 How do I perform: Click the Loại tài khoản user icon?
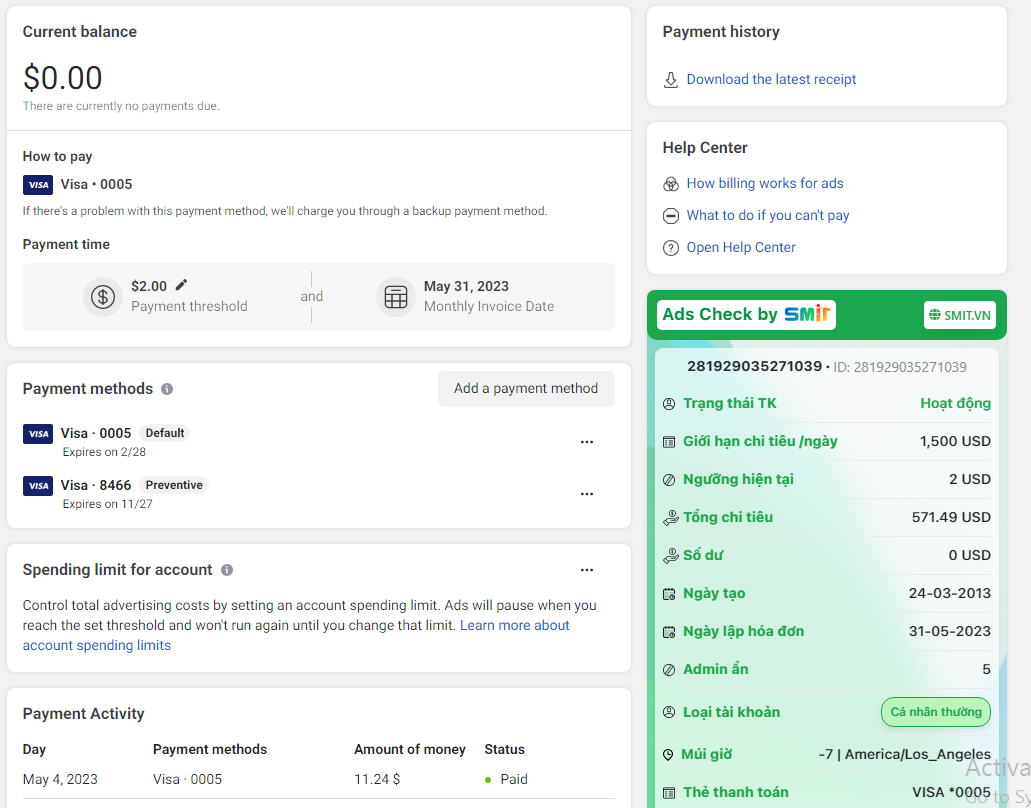pyautogui.click(x=669, y=712)
